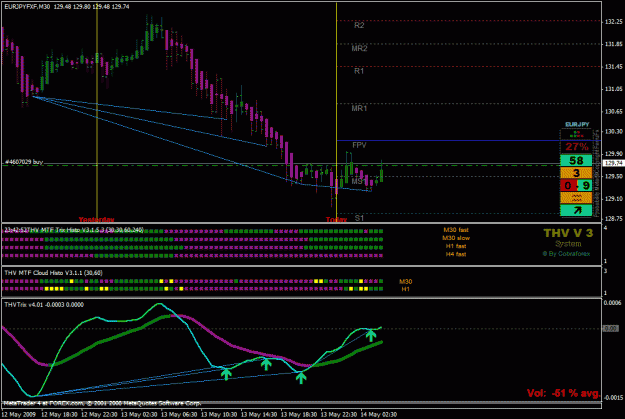Click the Vol: -51 % avg. reading
The image size is (625, 419).
tap(563, 393)
